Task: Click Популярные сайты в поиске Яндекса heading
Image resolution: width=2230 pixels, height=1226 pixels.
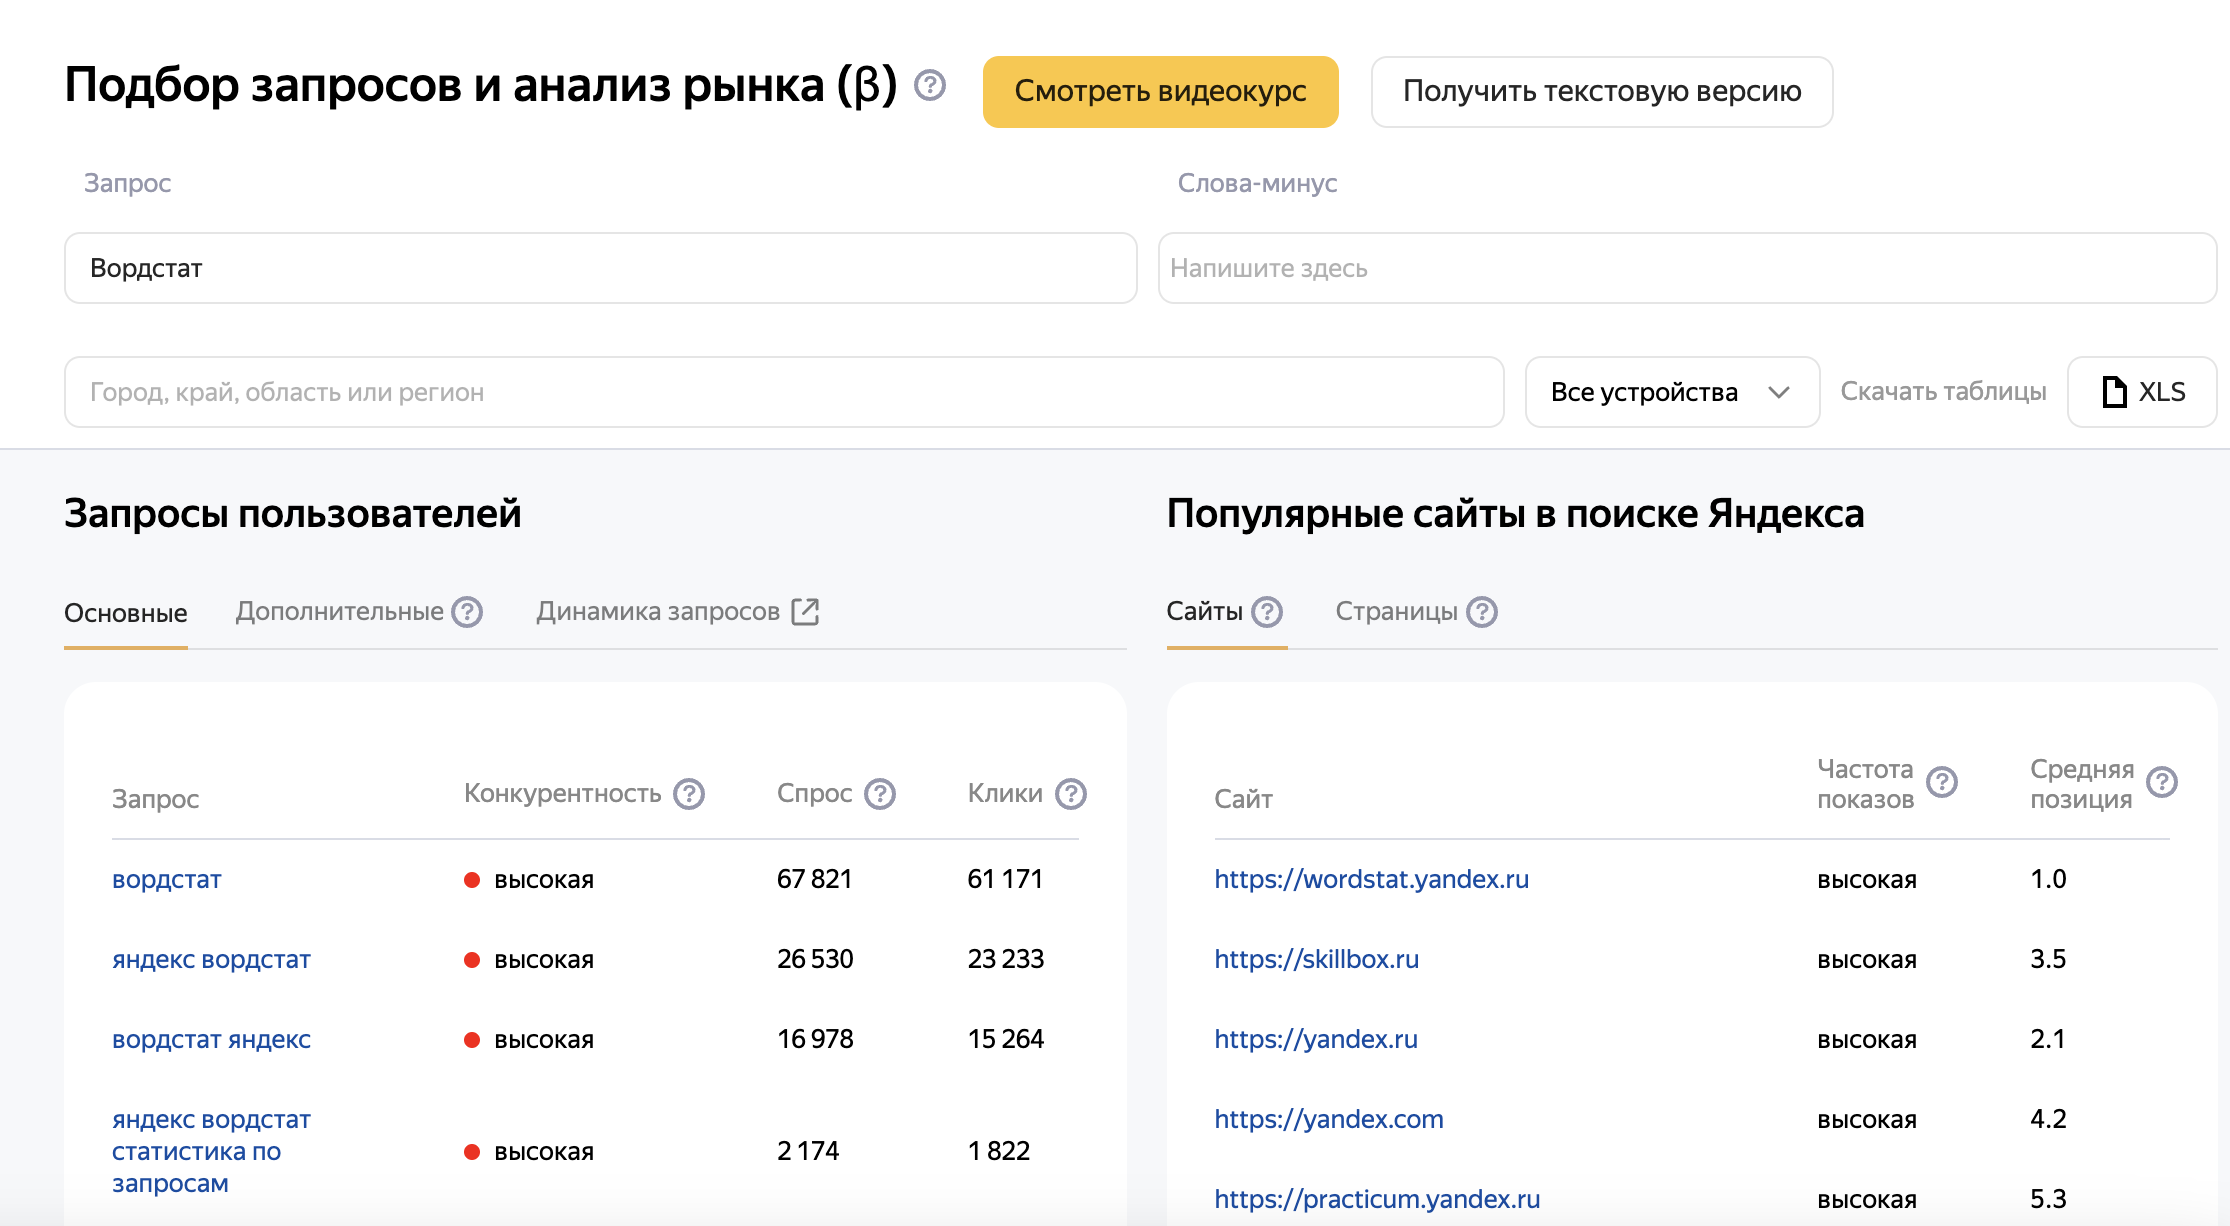Action: [1516, 514]
